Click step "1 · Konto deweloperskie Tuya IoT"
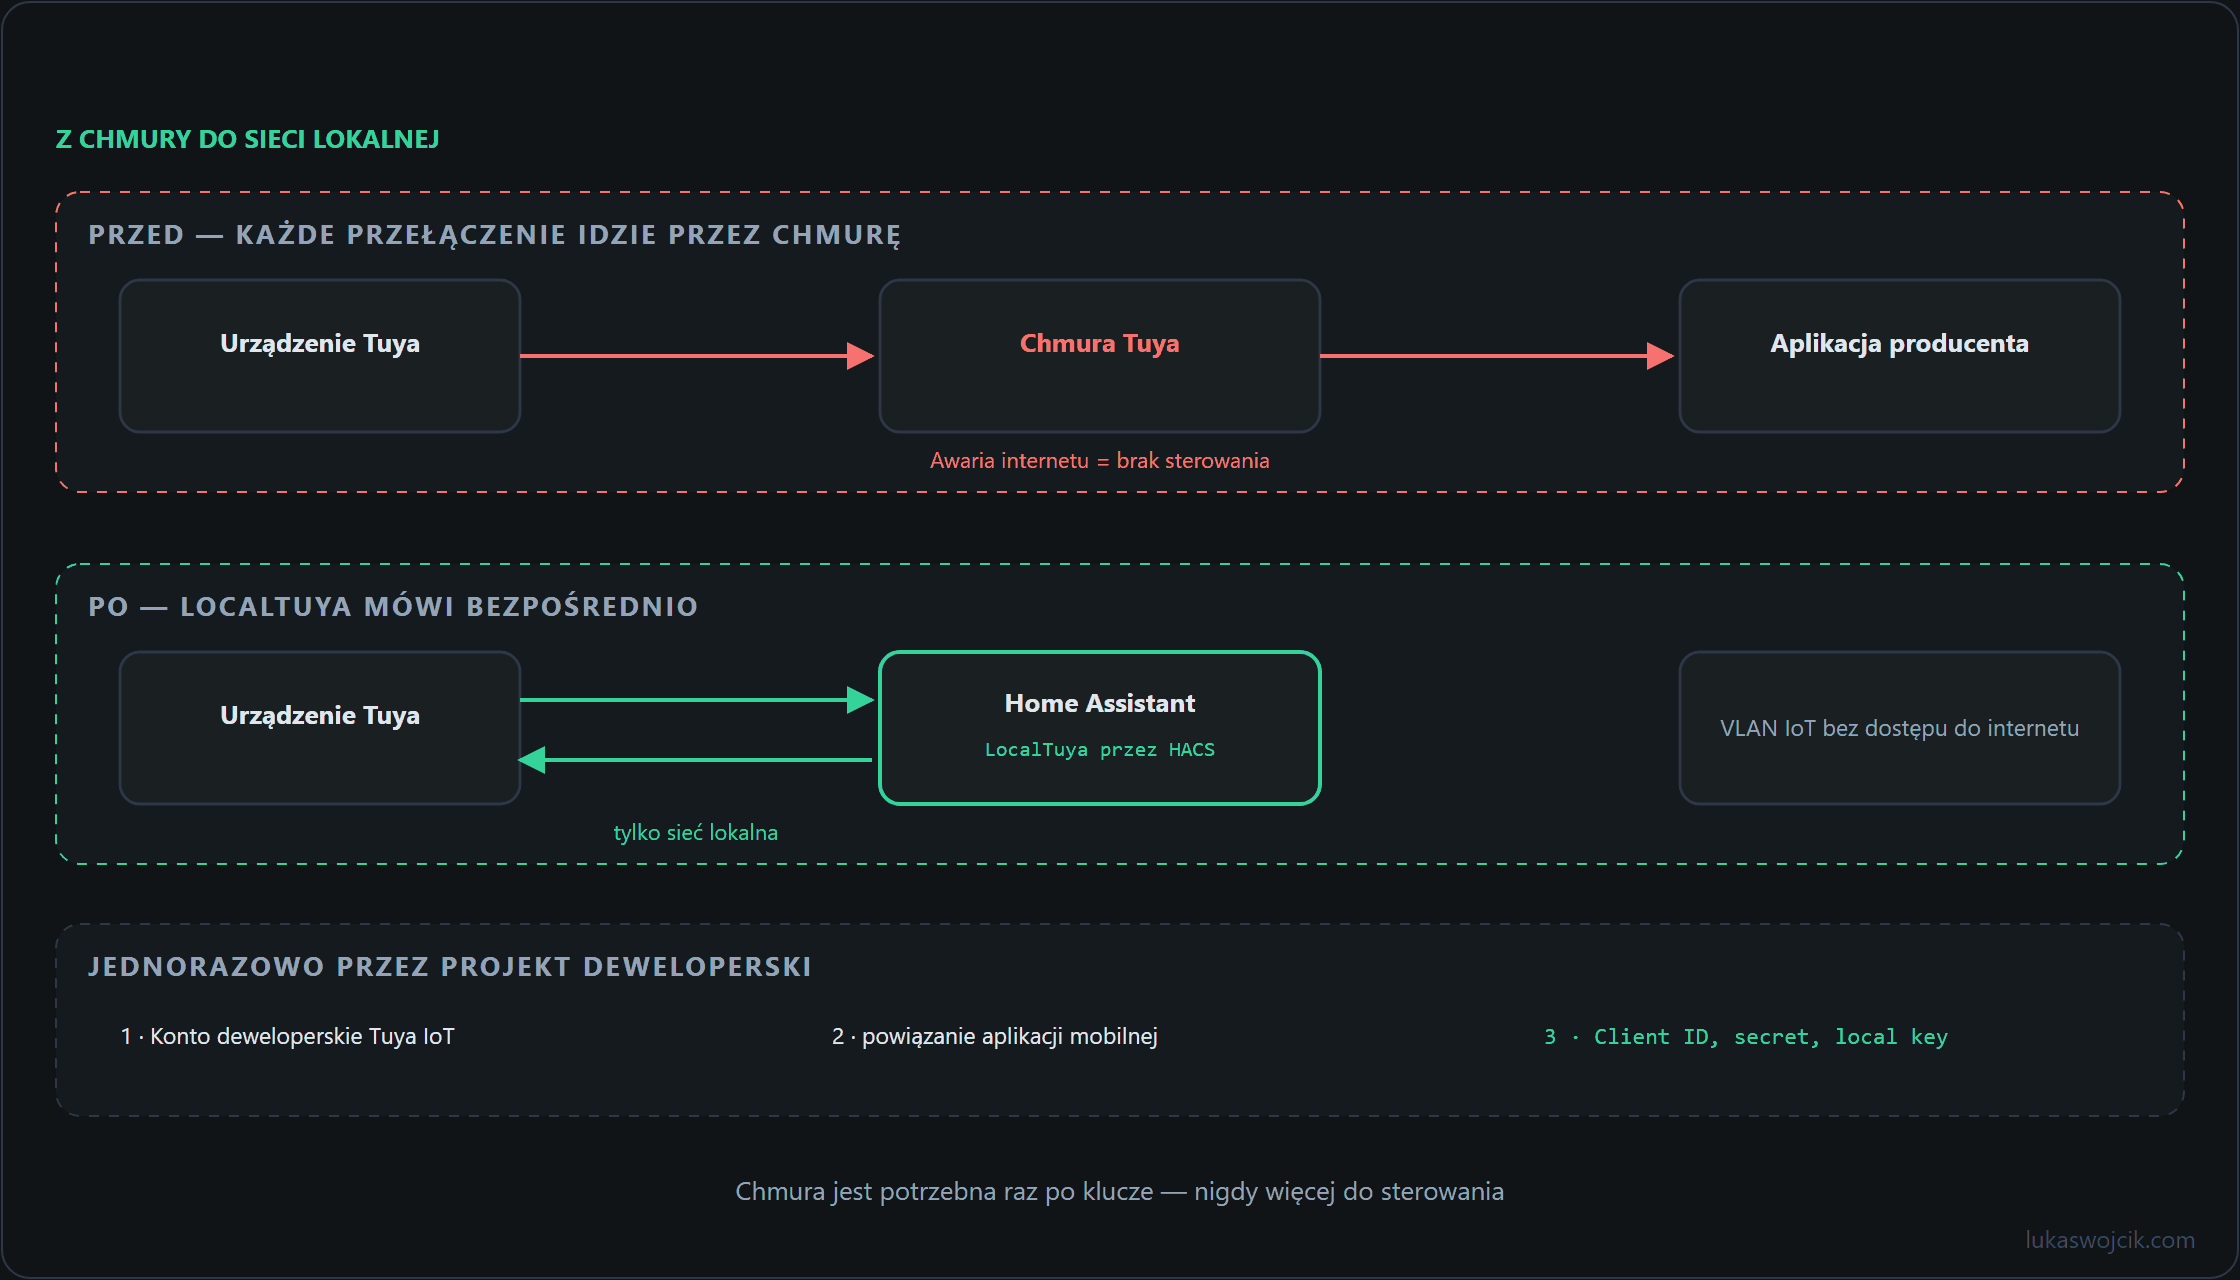Viewport: 2240px width, 1280px height. coord(288,1037)
